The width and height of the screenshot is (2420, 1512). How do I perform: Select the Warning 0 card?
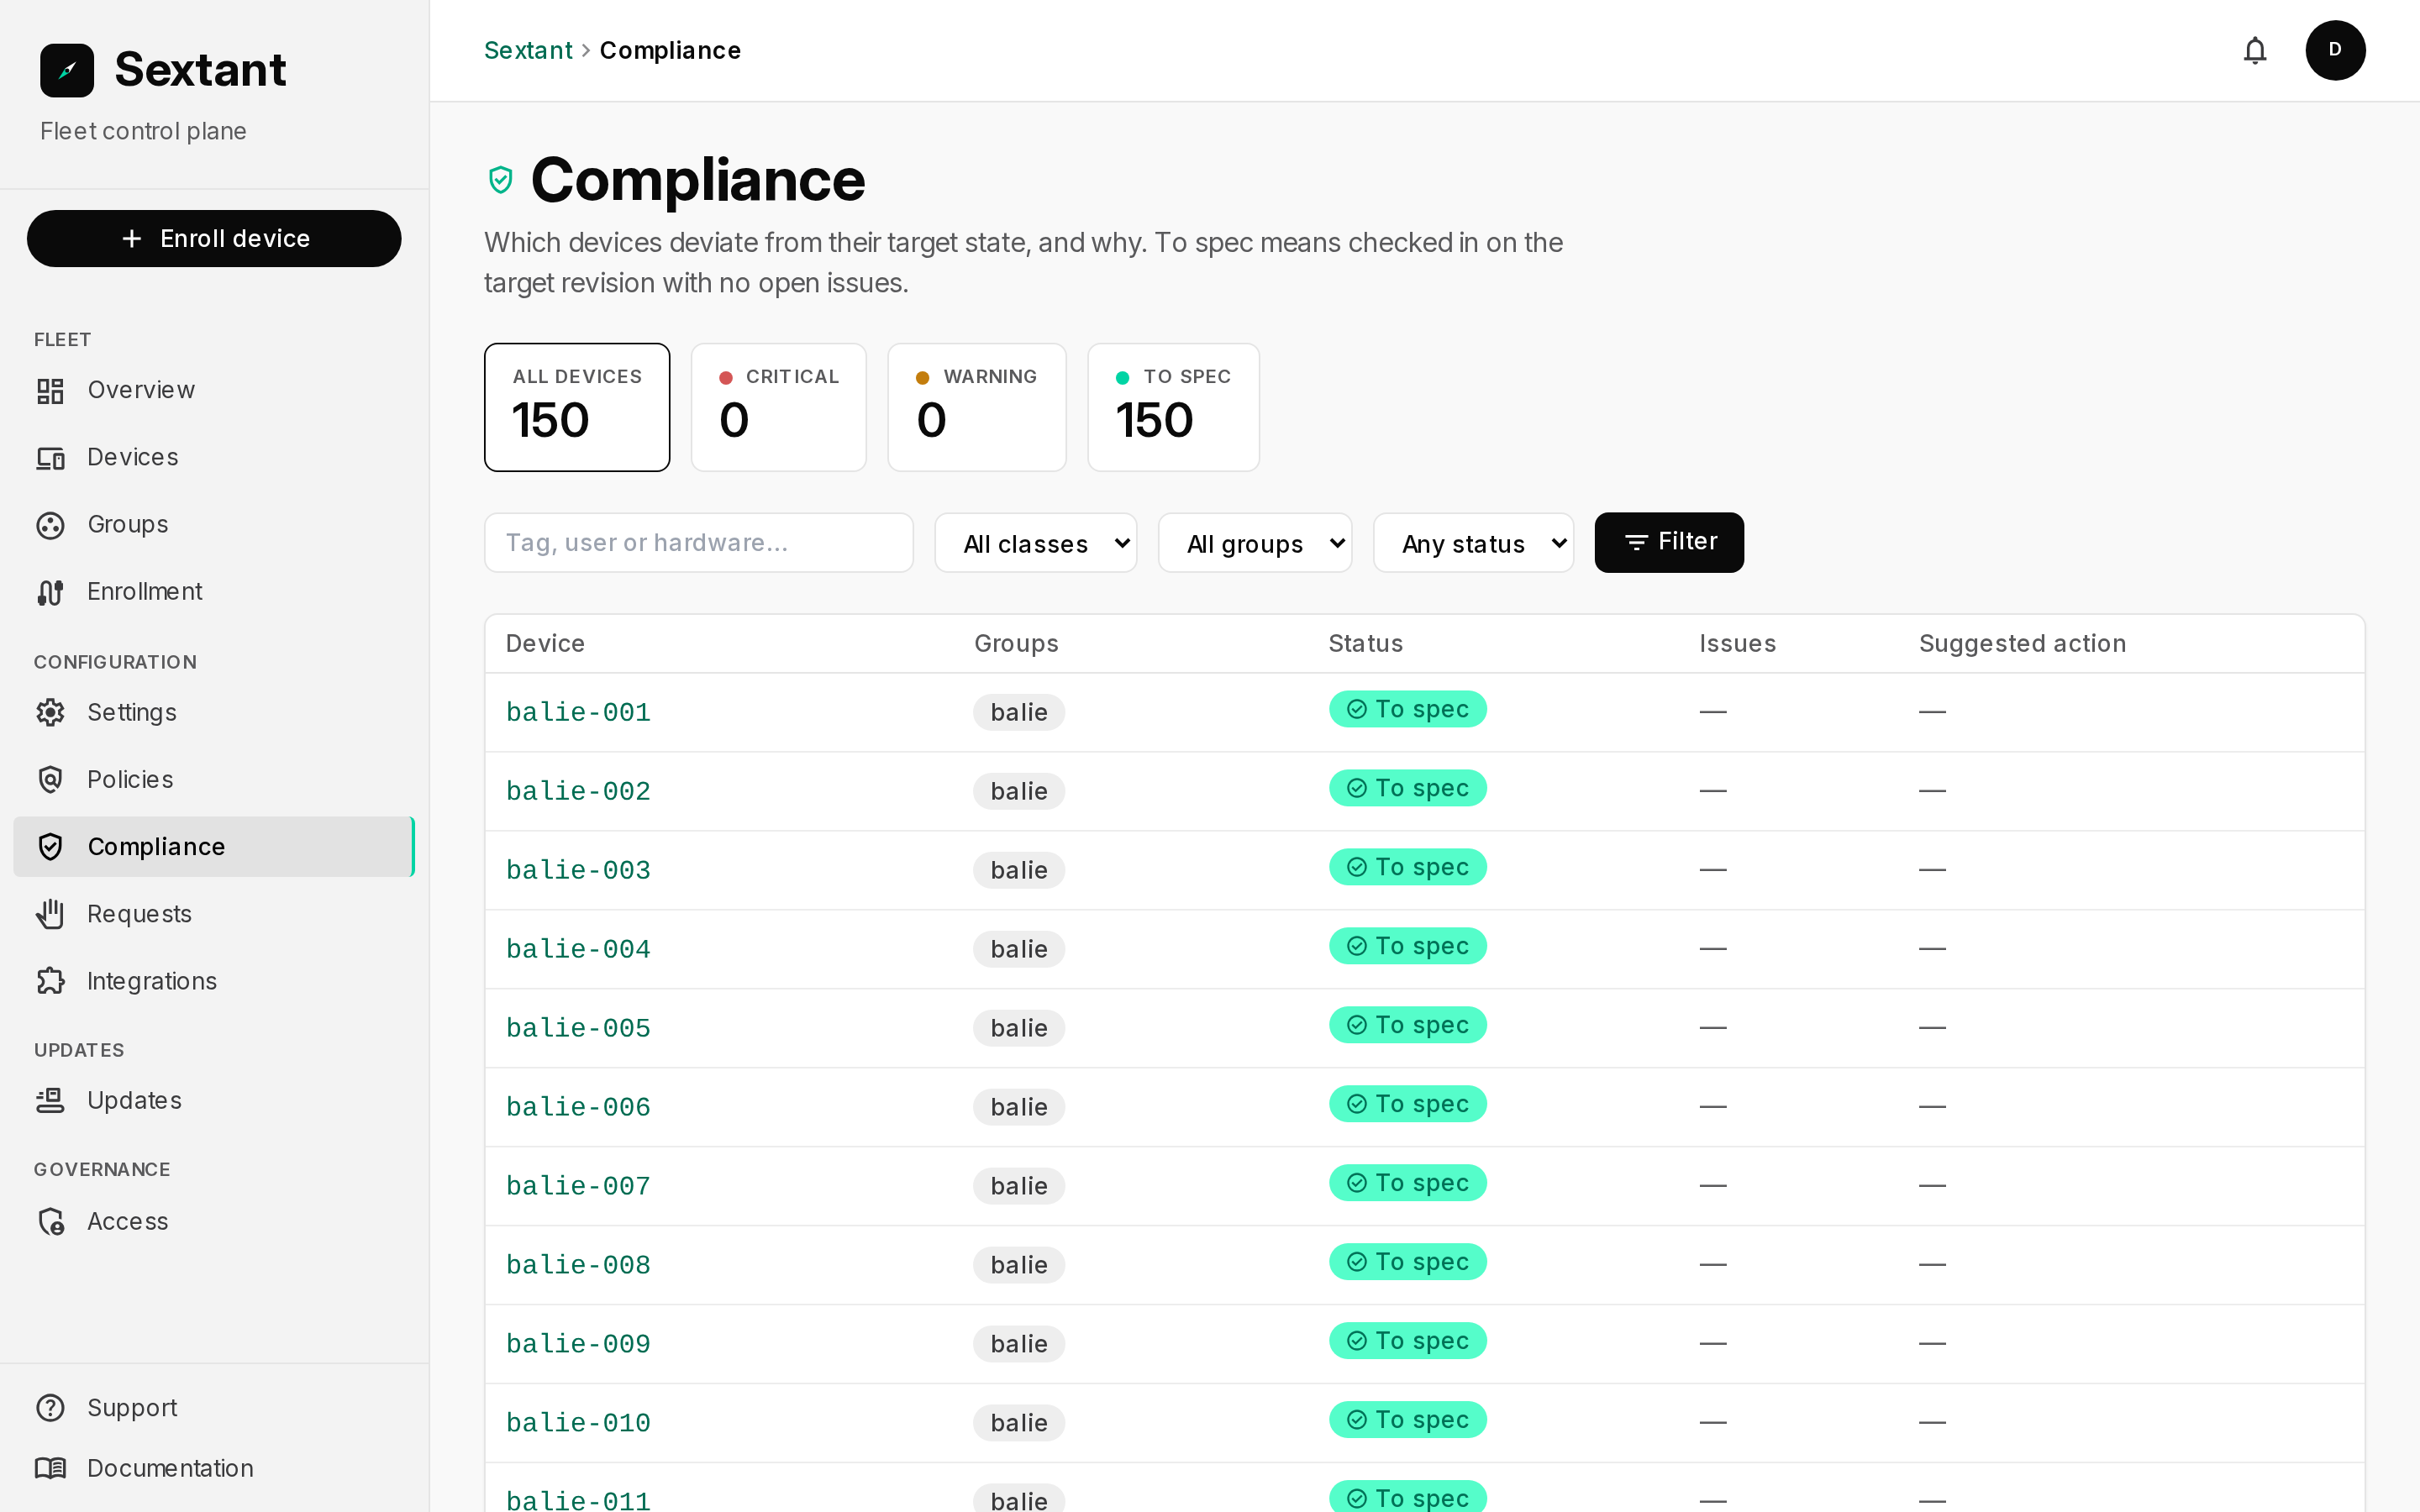[x=976, y=407]
